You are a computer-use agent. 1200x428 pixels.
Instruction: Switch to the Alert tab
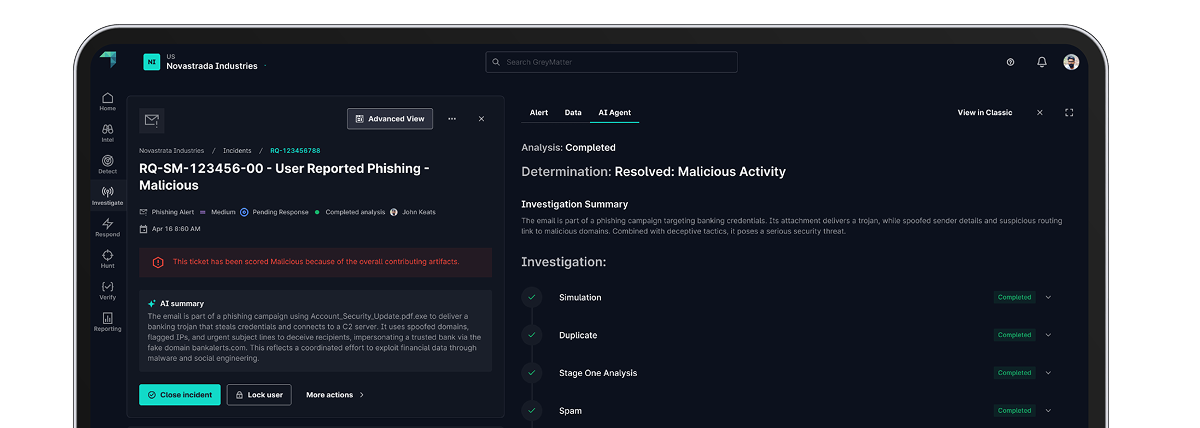539,113
